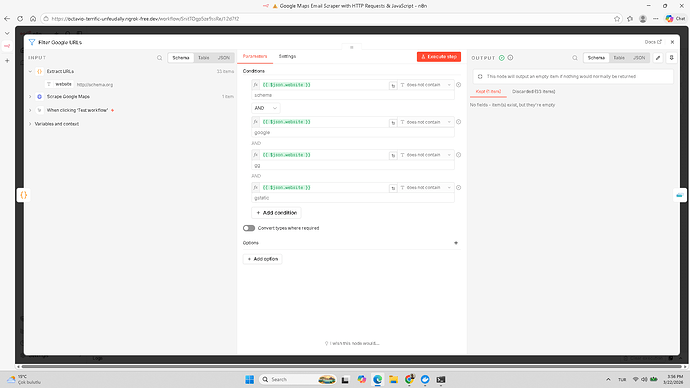Collapse the Extract URLs input node
Image resolution: width=690 pixels, height=388 pixels.
click(x=30, y=71)
